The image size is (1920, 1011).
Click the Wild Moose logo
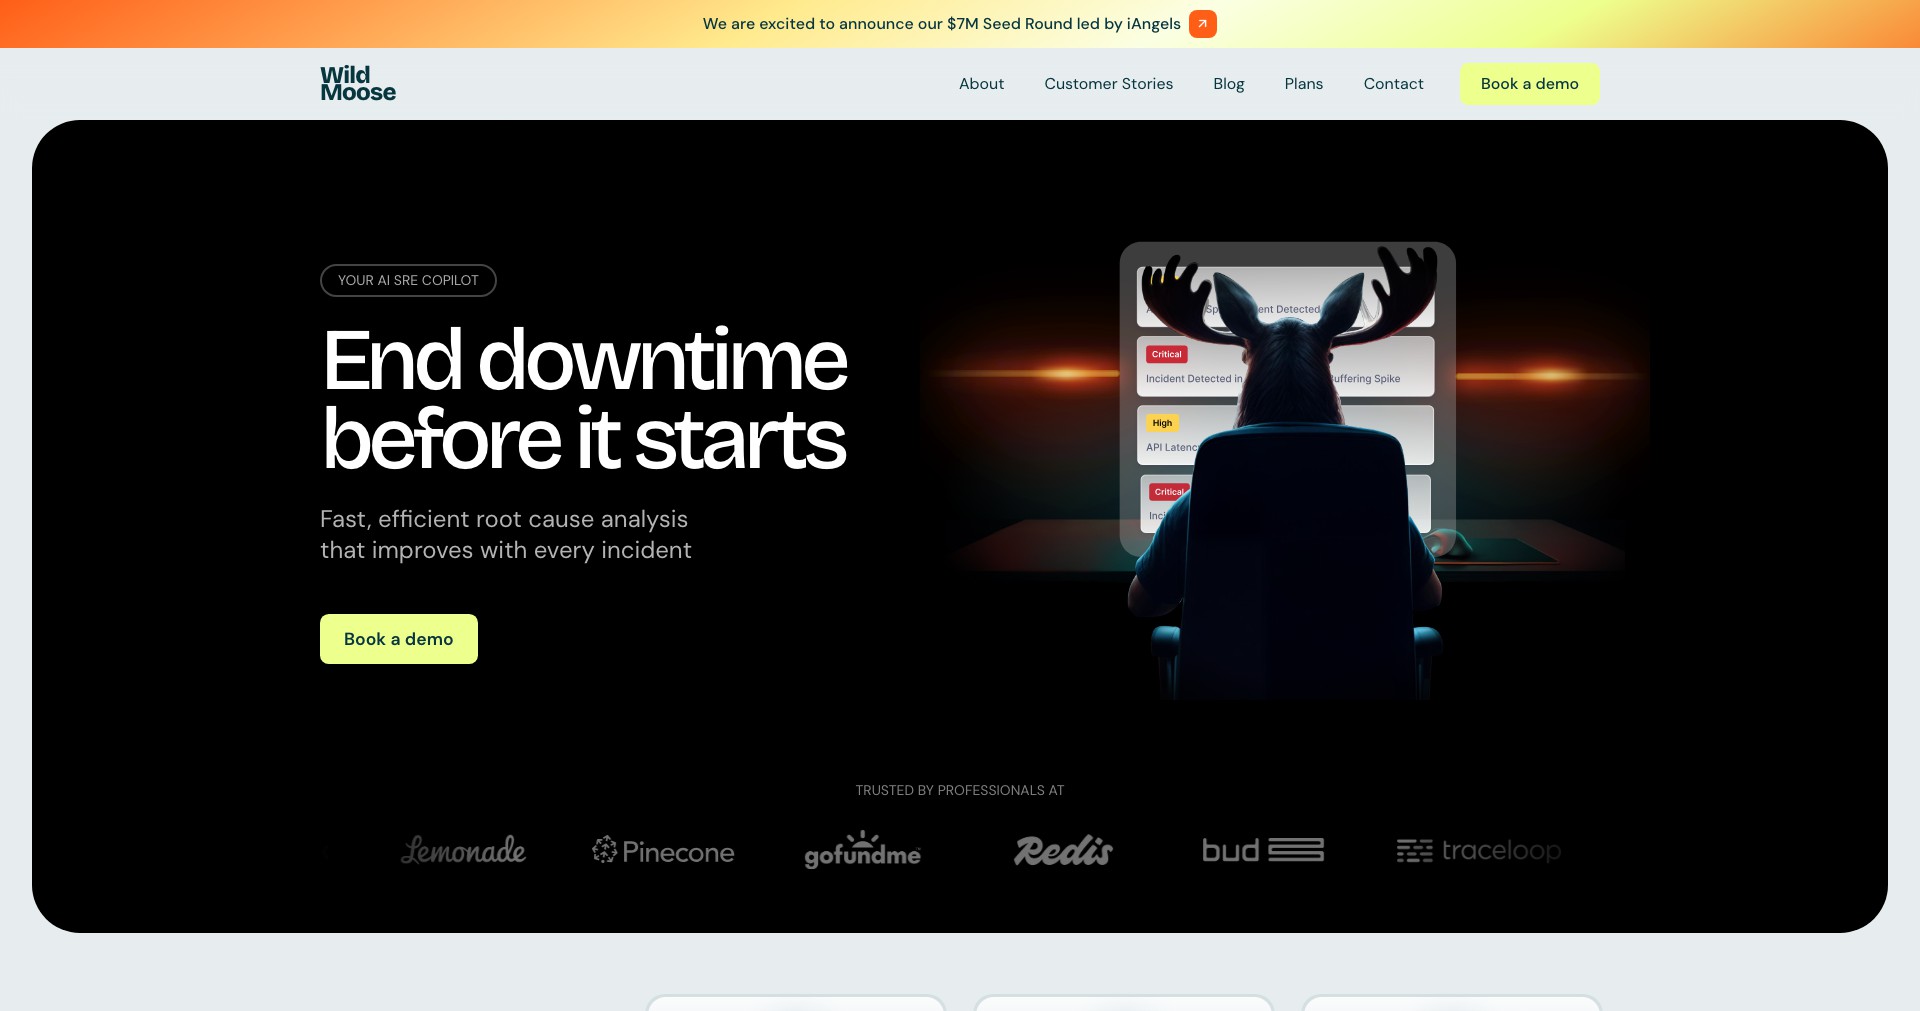(x=358, y=84)
